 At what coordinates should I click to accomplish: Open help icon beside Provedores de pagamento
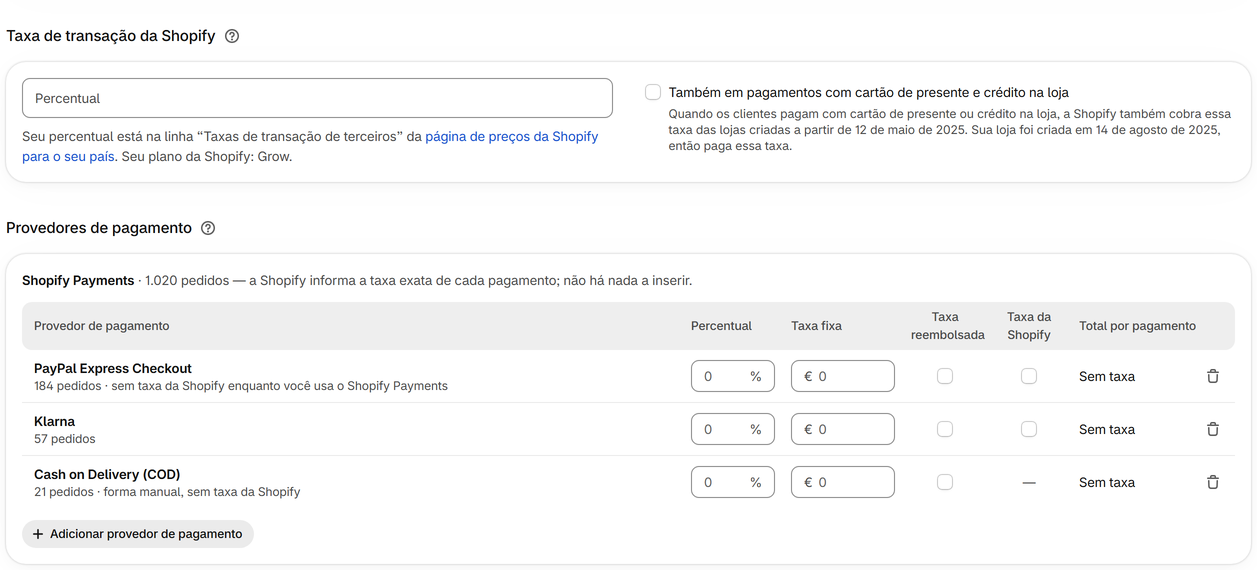[208, 228]
